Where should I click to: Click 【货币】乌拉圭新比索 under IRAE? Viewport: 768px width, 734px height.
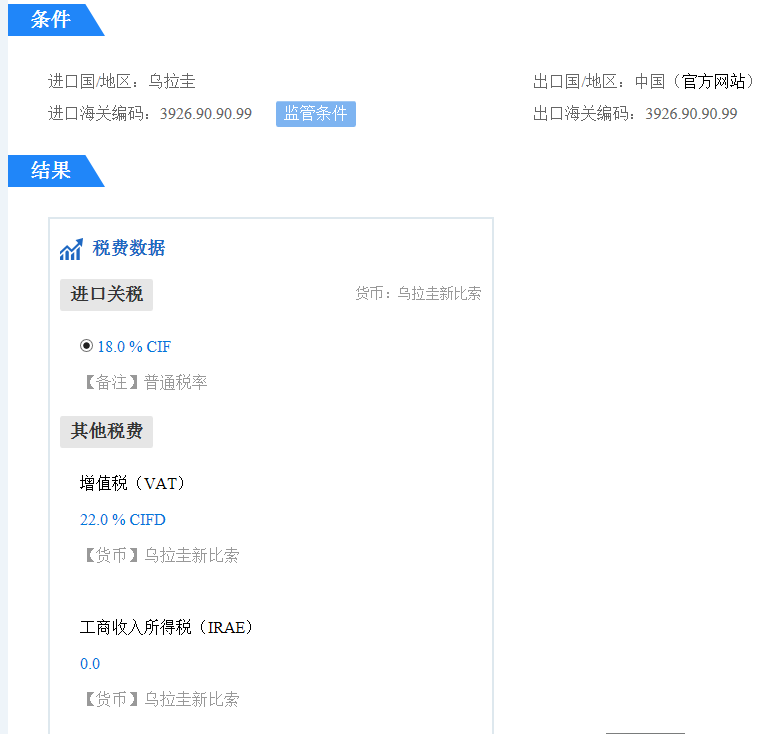160,699
